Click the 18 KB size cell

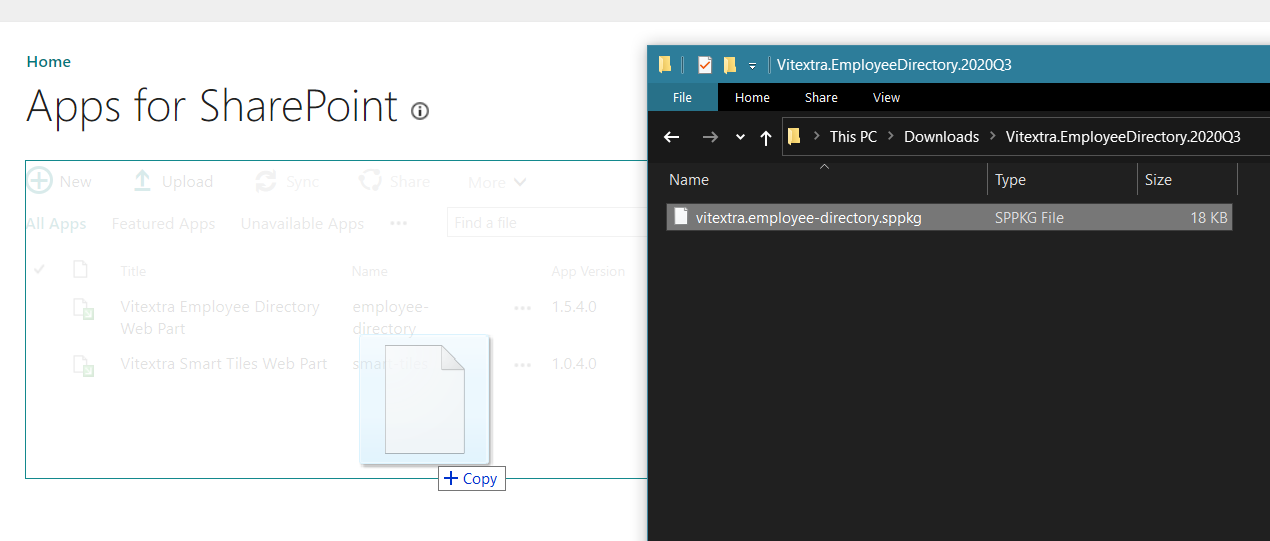click(x=1209, y=217)
